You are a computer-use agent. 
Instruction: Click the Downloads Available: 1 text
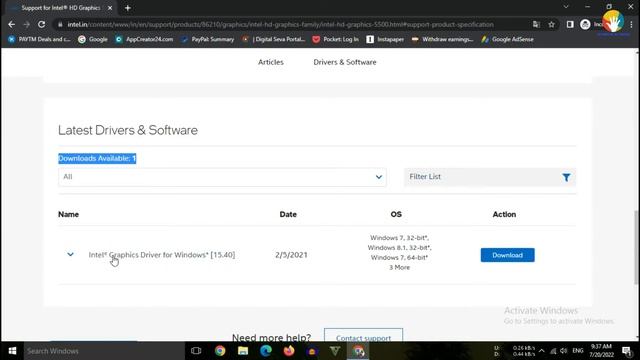[97, 158]
